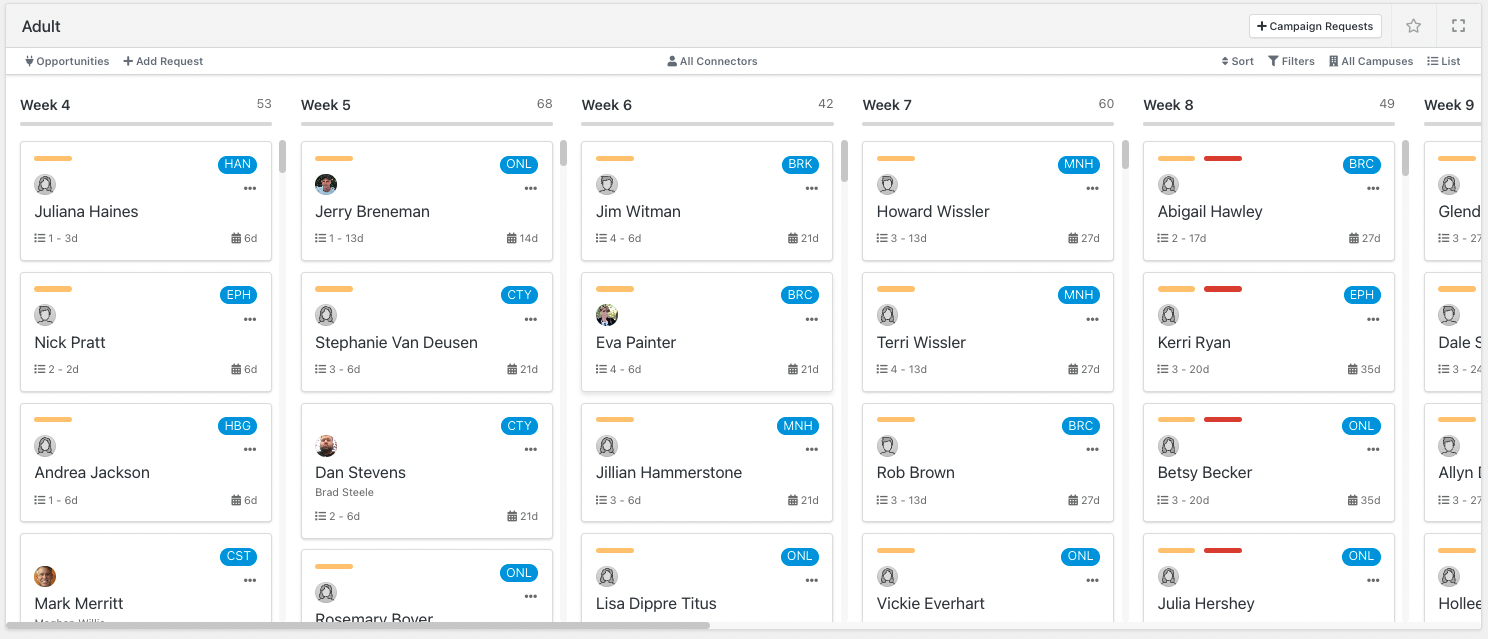Open the All Campuses dropdown

(x=1371, y=61)
